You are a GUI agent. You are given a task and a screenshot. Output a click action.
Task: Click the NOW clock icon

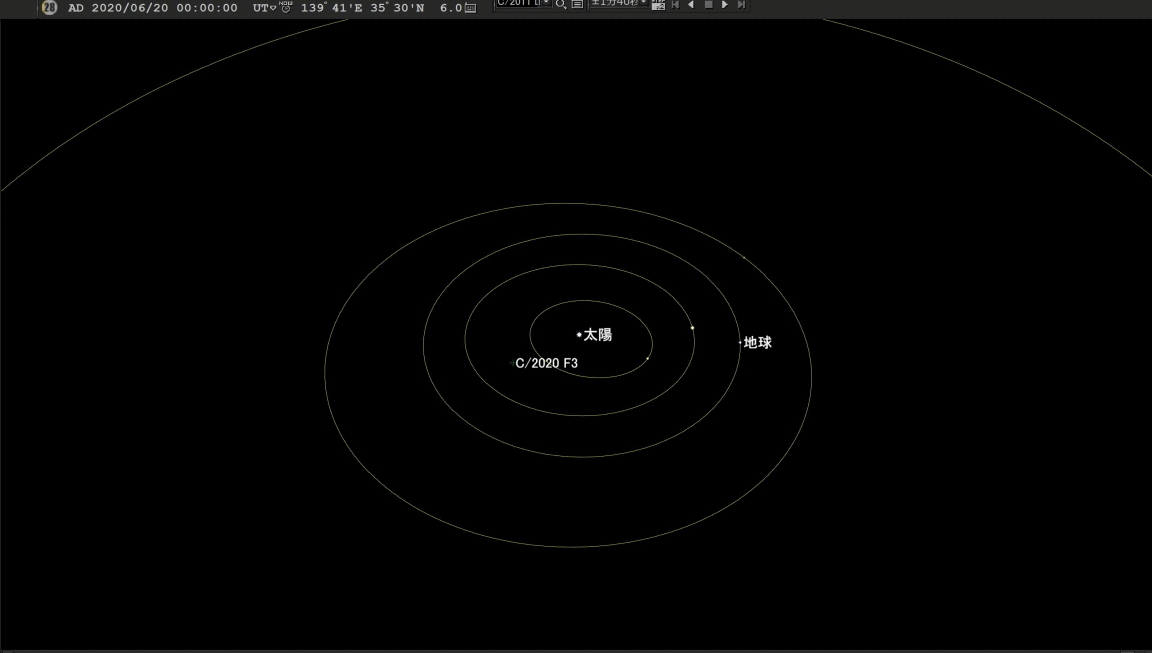click(285, 7)
